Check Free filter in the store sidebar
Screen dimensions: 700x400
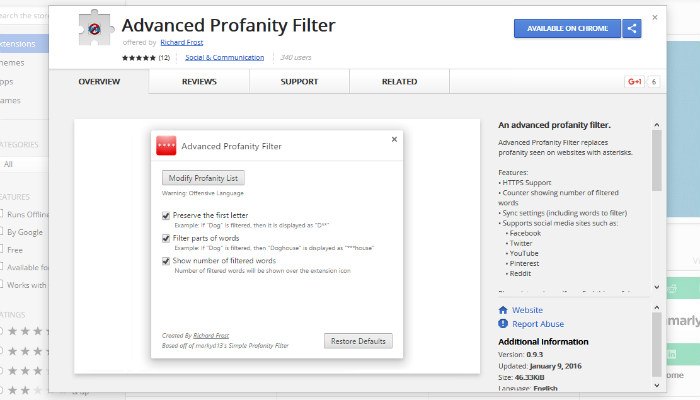[1, 250]
